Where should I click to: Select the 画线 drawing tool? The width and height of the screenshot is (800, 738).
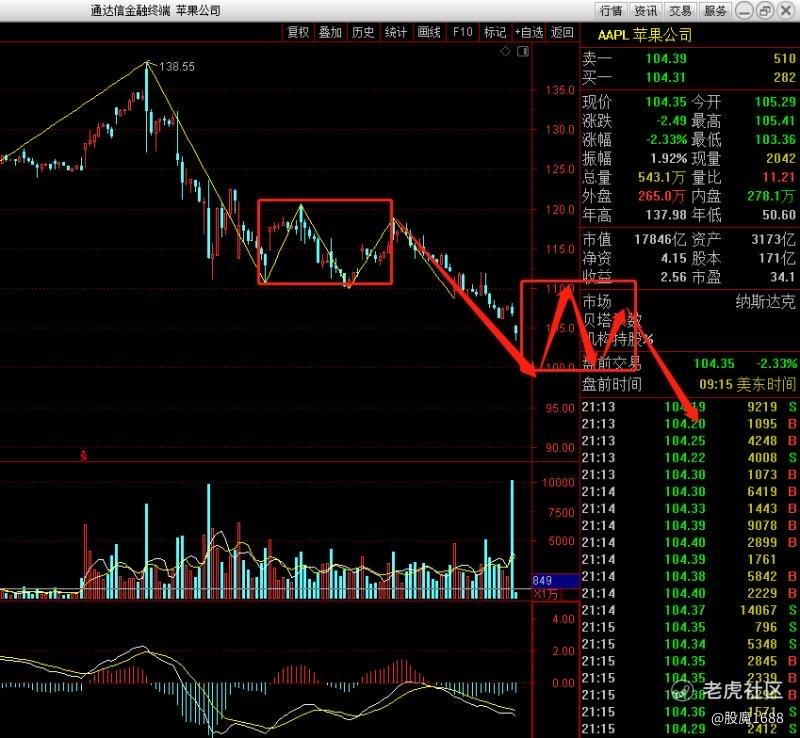429,32
